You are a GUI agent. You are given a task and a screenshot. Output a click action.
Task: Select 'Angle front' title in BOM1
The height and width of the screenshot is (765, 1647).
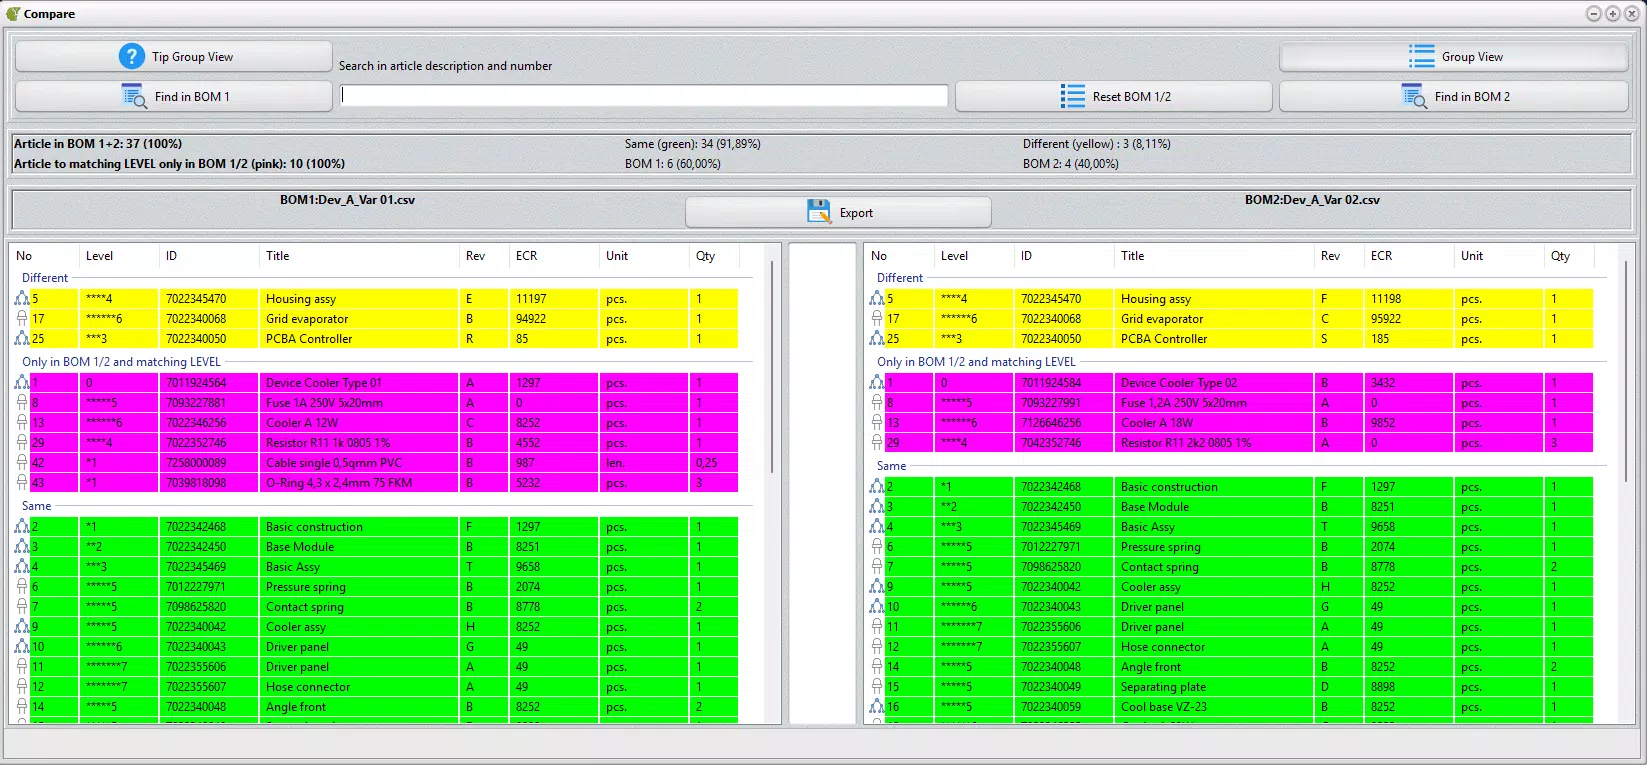tap(296, 706)
